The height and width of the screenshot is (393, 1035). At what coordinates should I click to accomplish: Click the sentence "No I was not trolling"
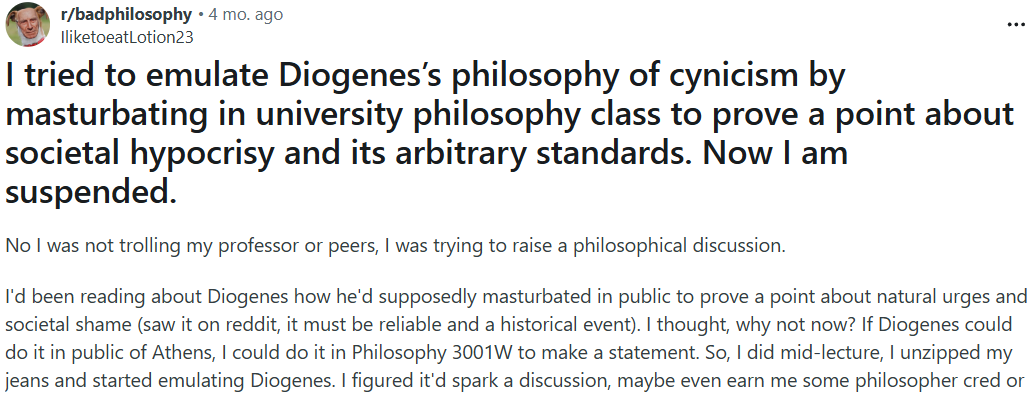coord(396,245)
